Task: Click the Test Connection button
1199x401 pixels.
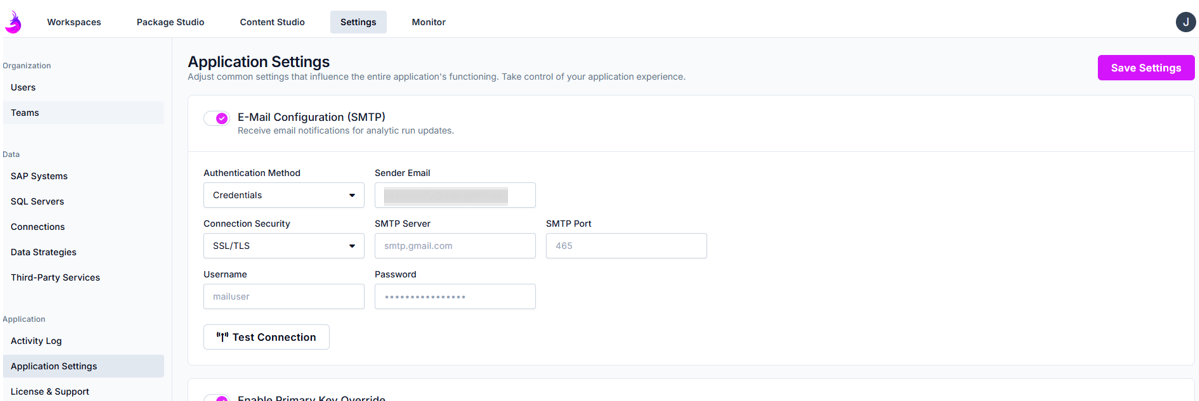Action: pos(266,337)
